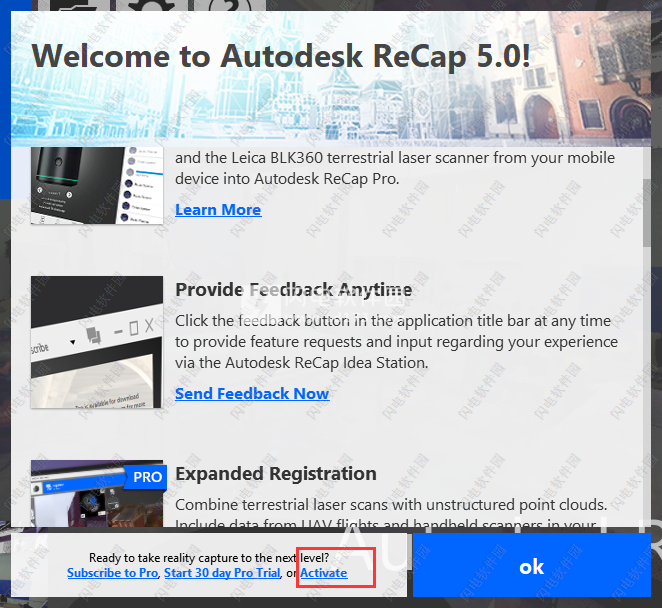Screen dimensions: 662x608
Task: Dismiss the welcome dialog with ok
Action: [x=532, y=565]
